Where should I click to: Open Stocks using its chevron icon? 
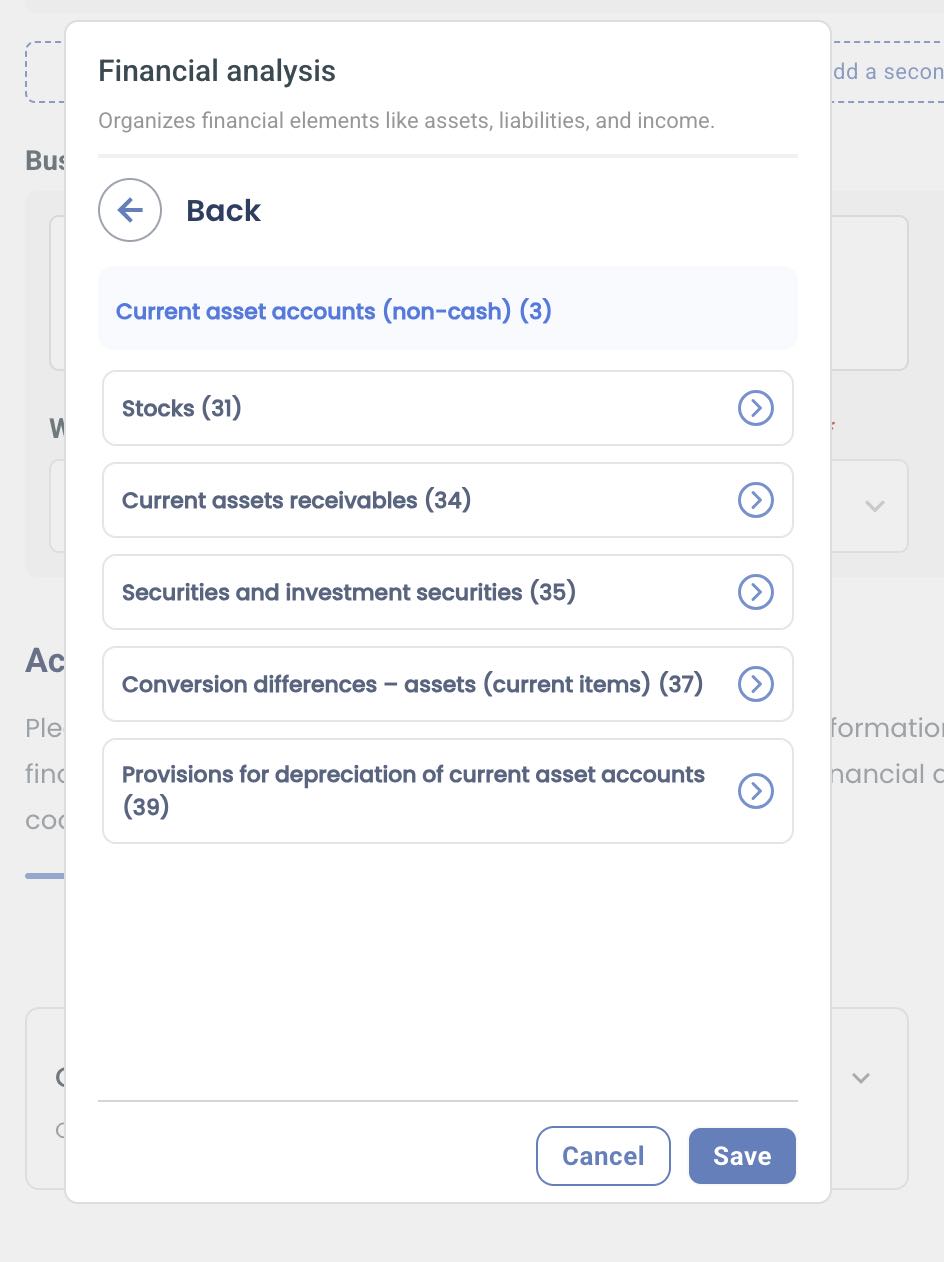[756, 408]
